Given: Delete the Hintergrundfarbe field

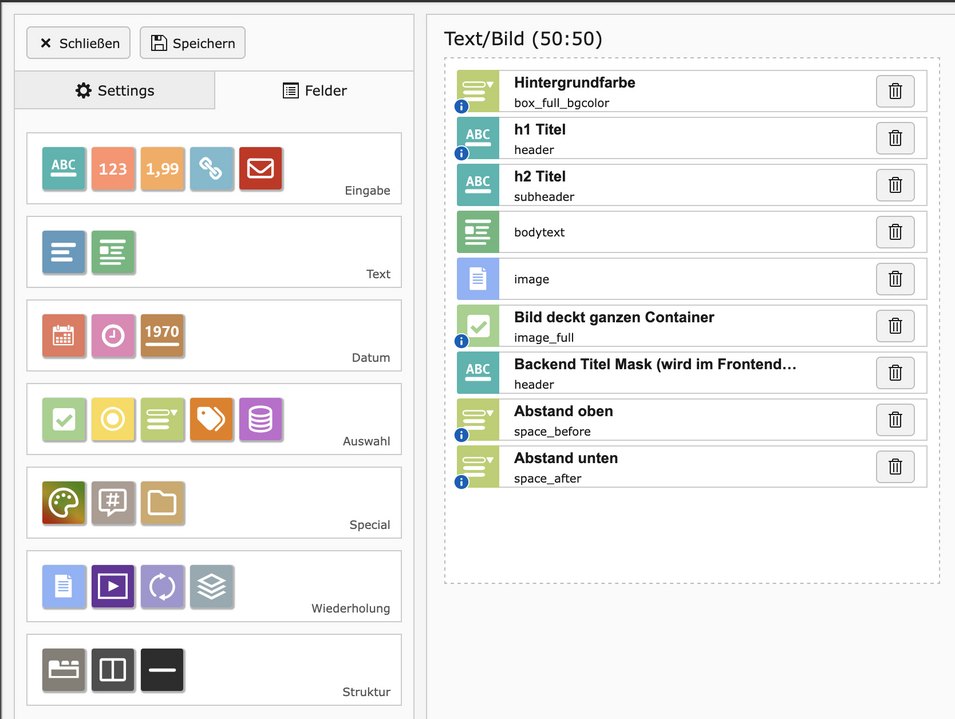Looking at the screenshot, I should coord(895,91).
